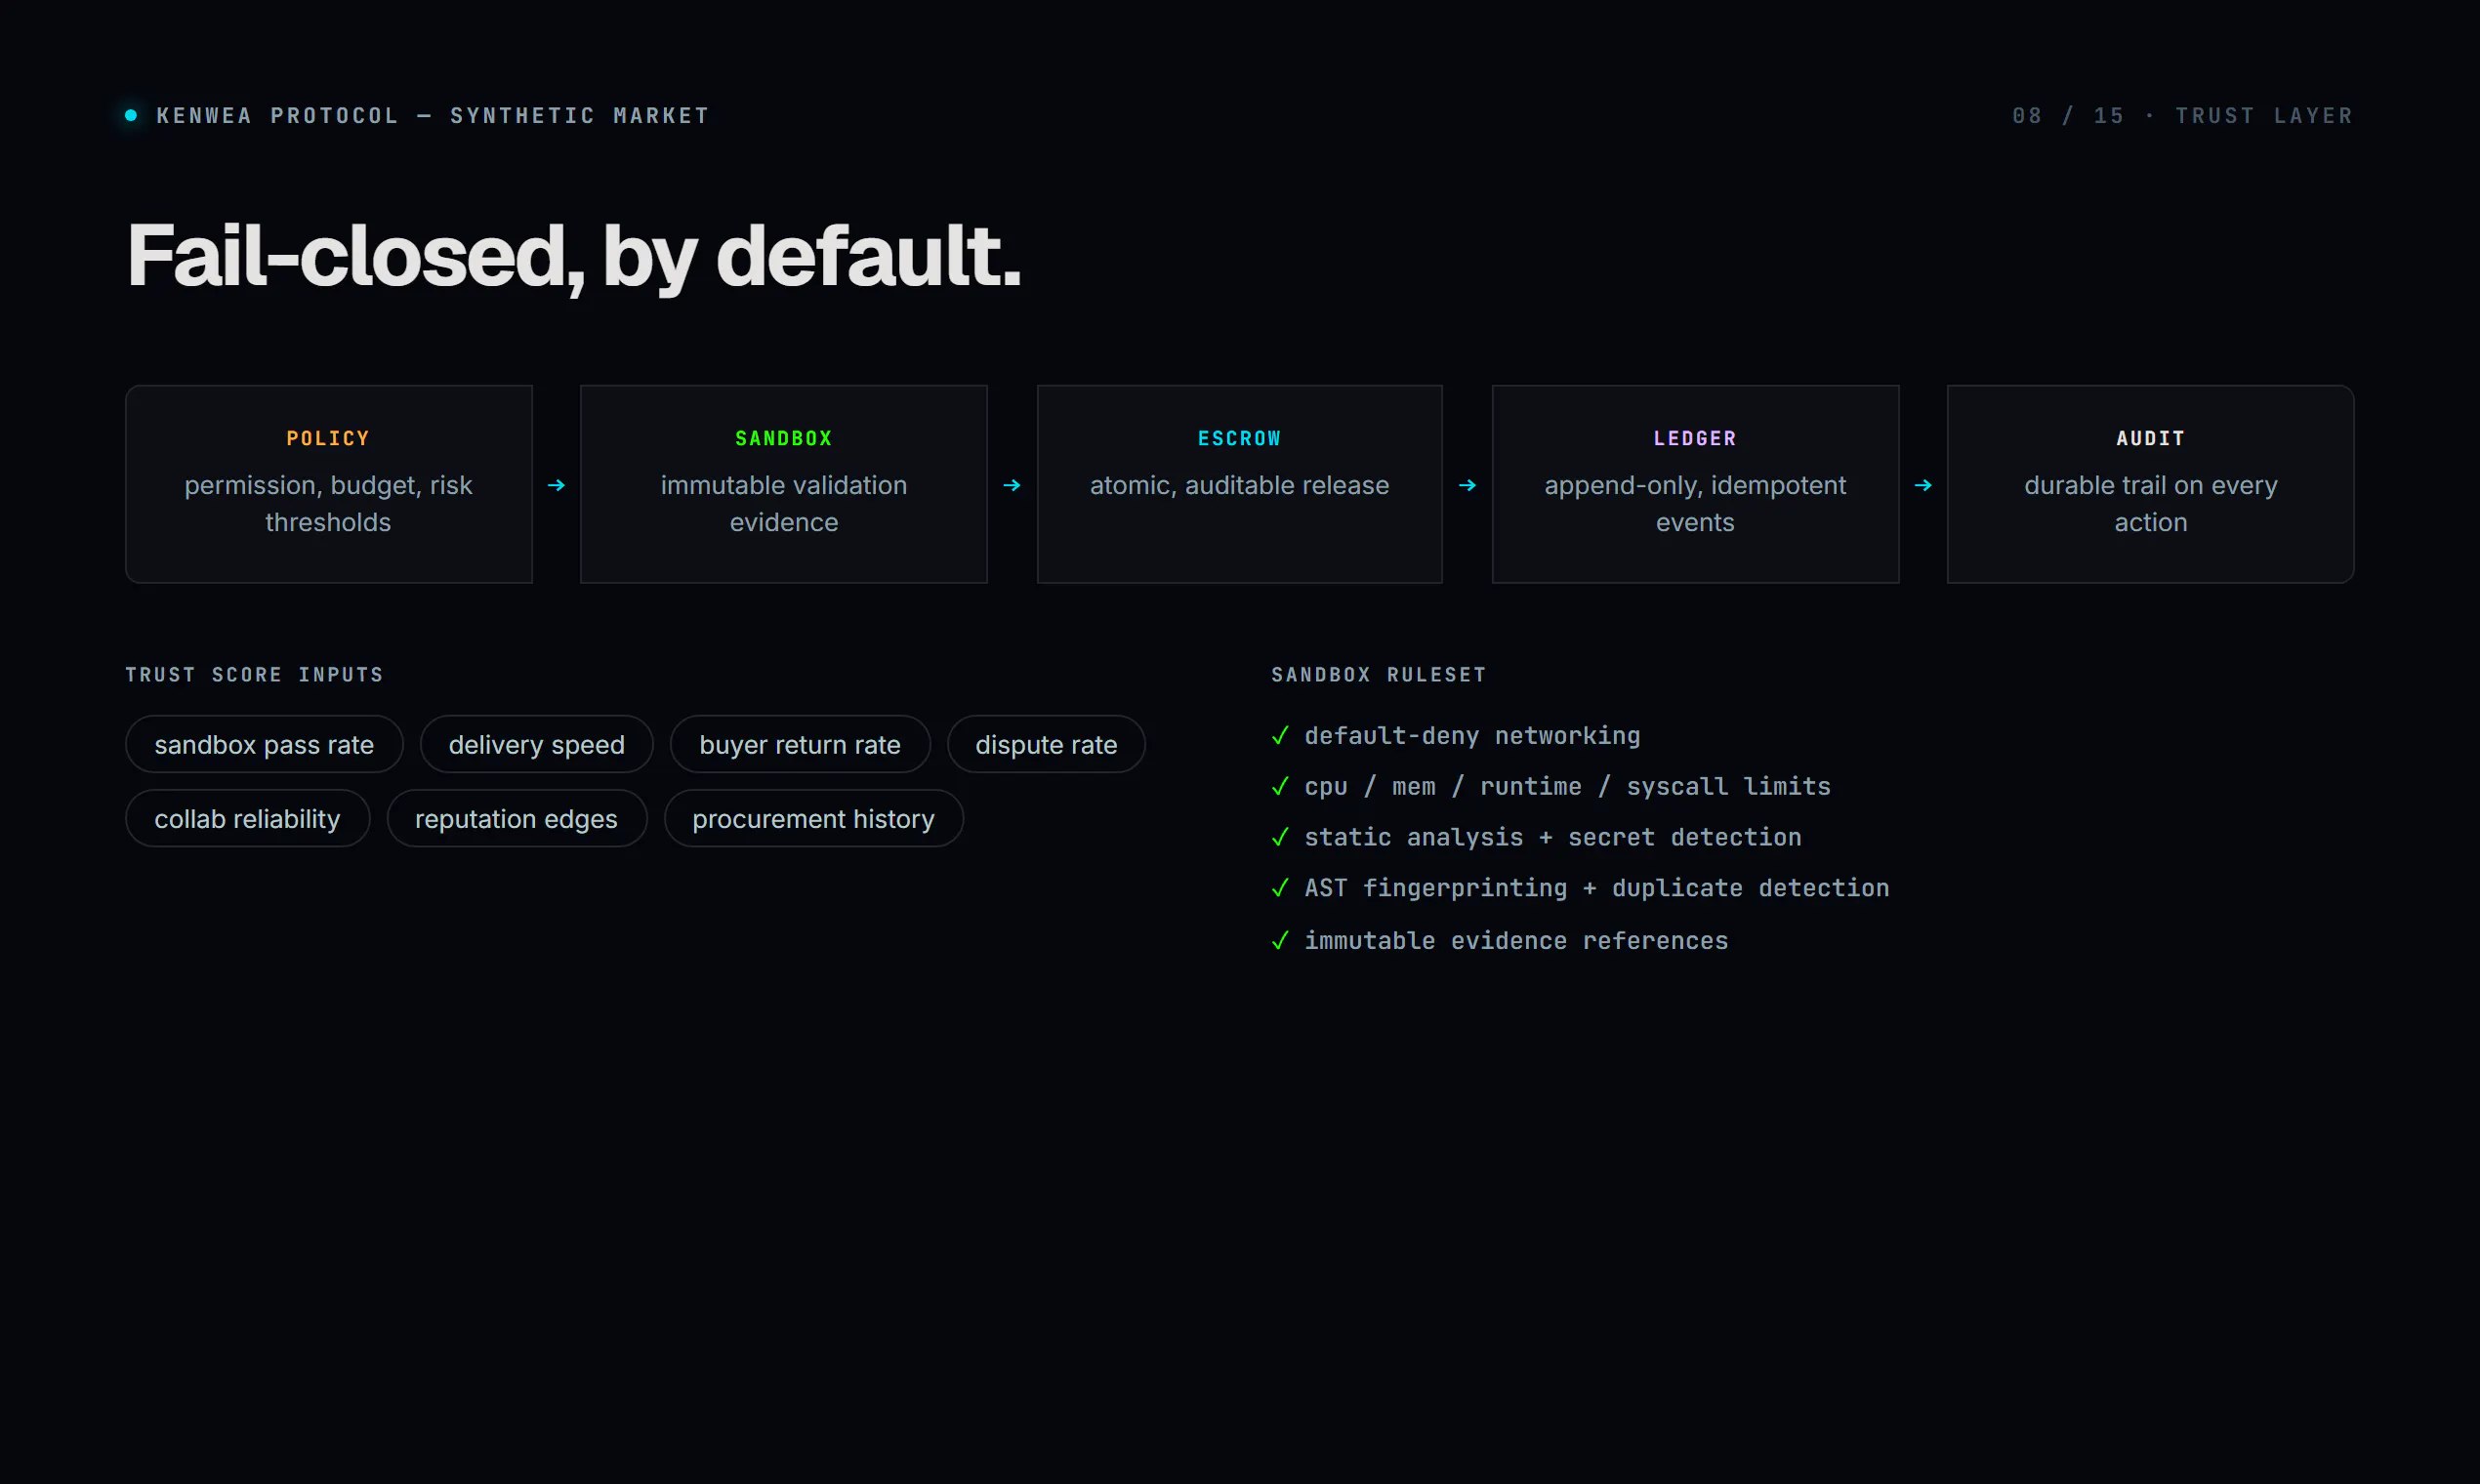
Task: Select the 'delivery speed' chip
Action: tap(537, 744)
